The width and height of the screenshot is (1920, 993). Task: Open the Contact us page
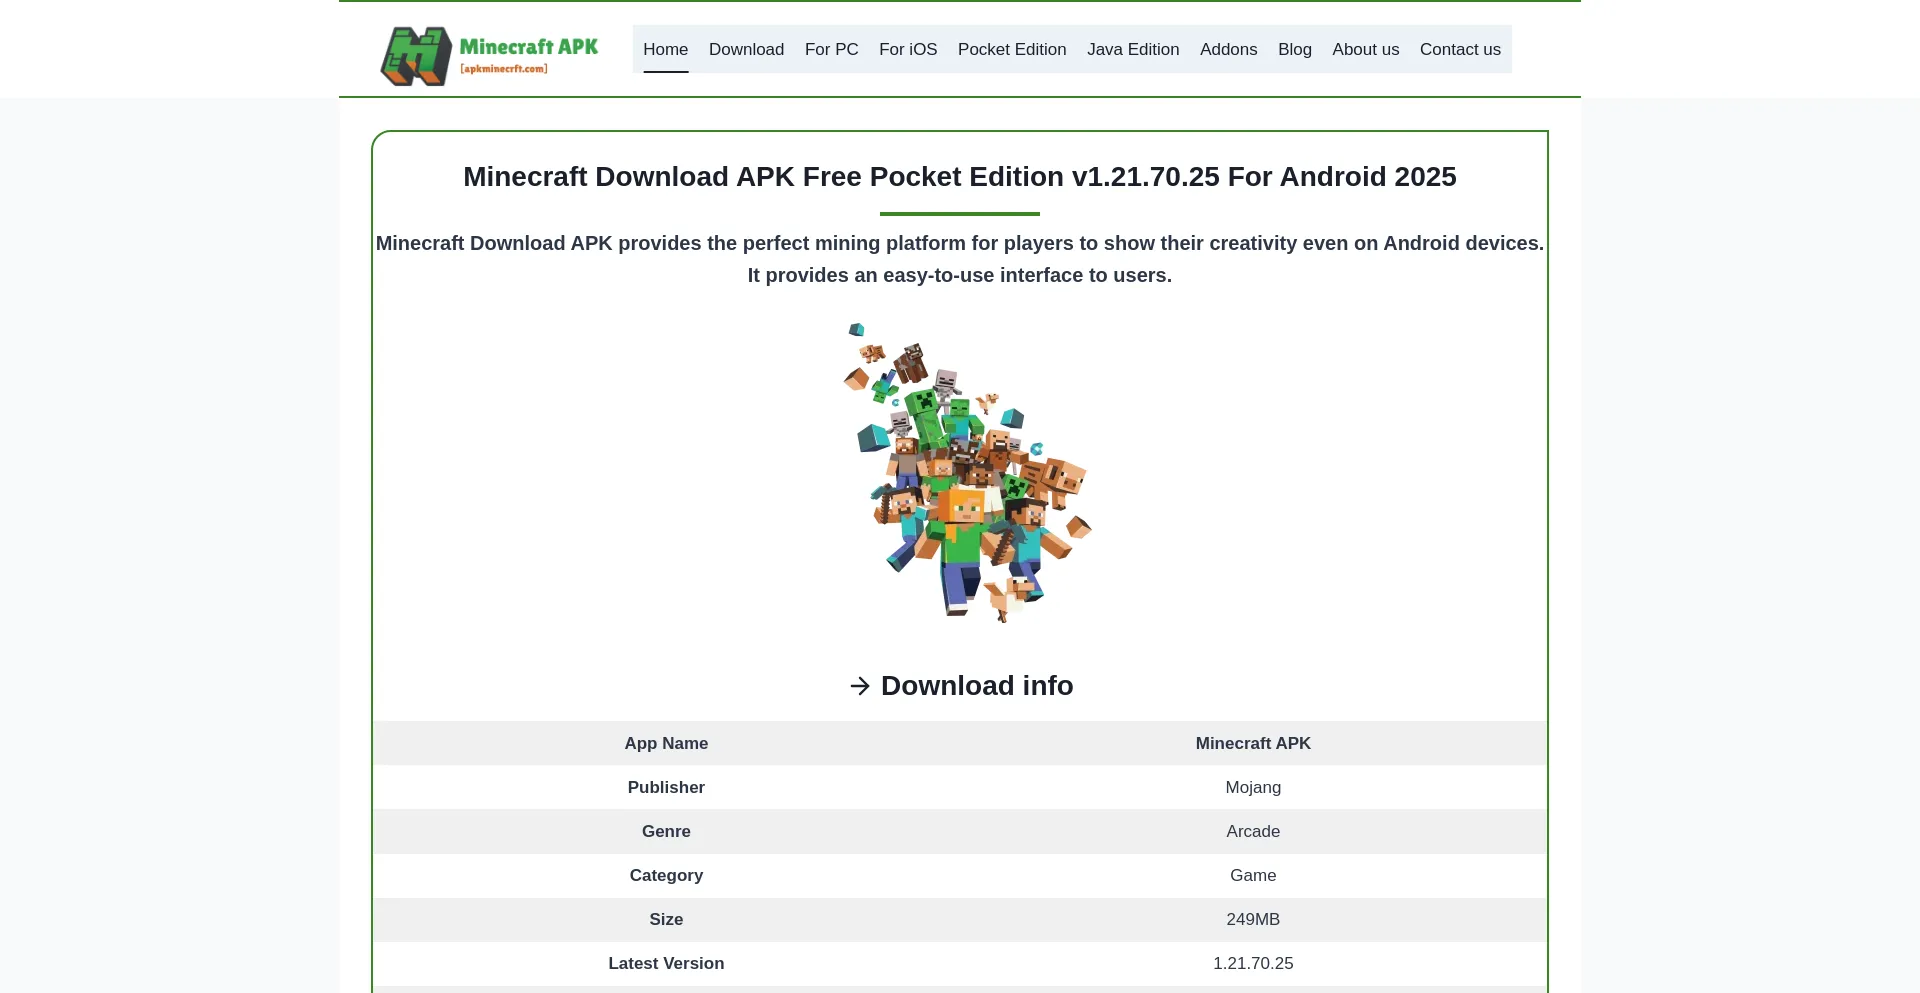[x=1460, y=49]
